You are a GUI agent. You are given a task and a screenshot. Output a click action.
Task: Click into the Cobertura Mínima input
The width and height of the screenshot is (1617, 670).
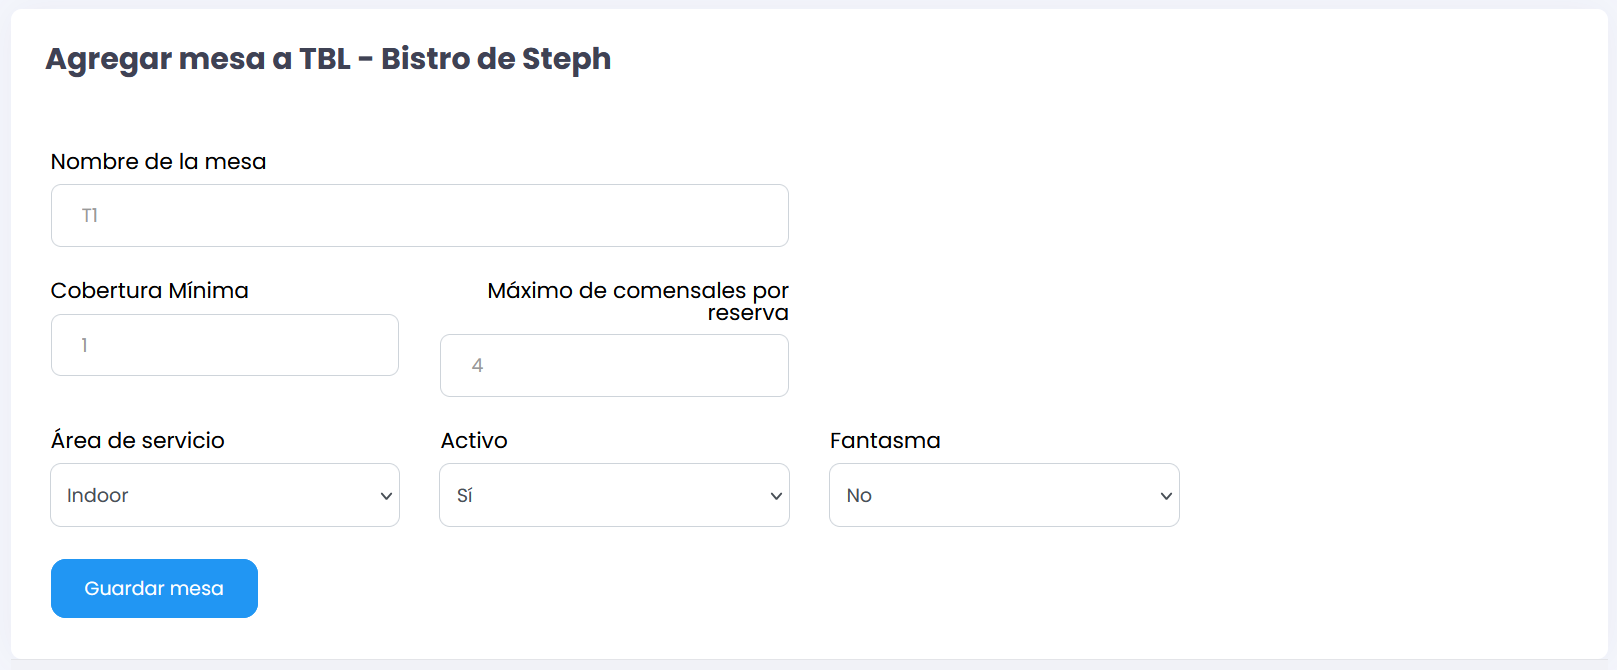pyautogui.click(x=225, y=345)
